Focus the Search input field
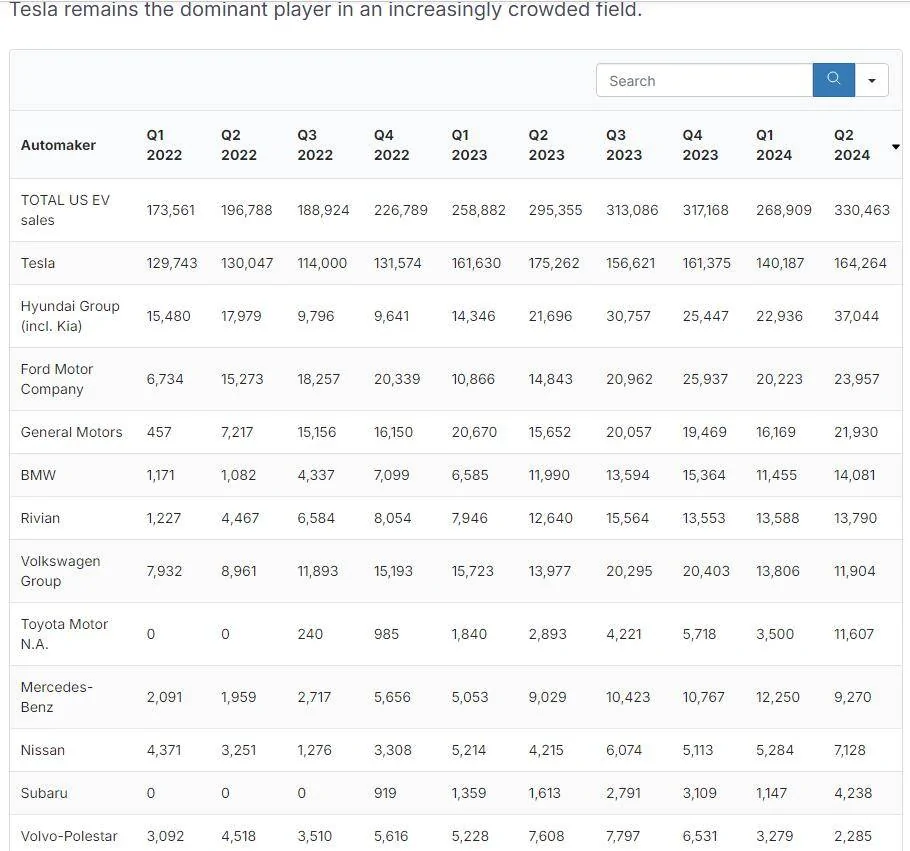Screen dimensions: 910x851 [705, 80]
